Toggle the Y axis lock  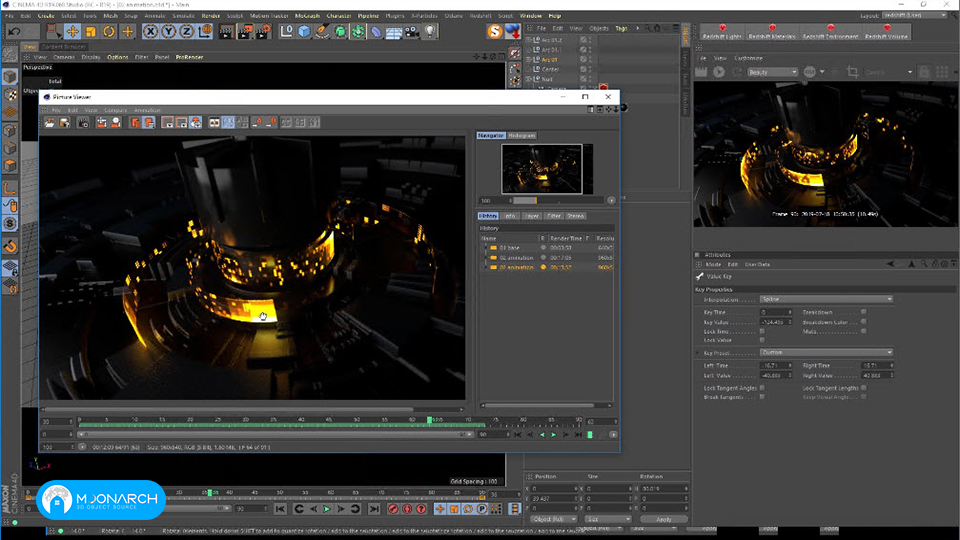pos(168,31)
